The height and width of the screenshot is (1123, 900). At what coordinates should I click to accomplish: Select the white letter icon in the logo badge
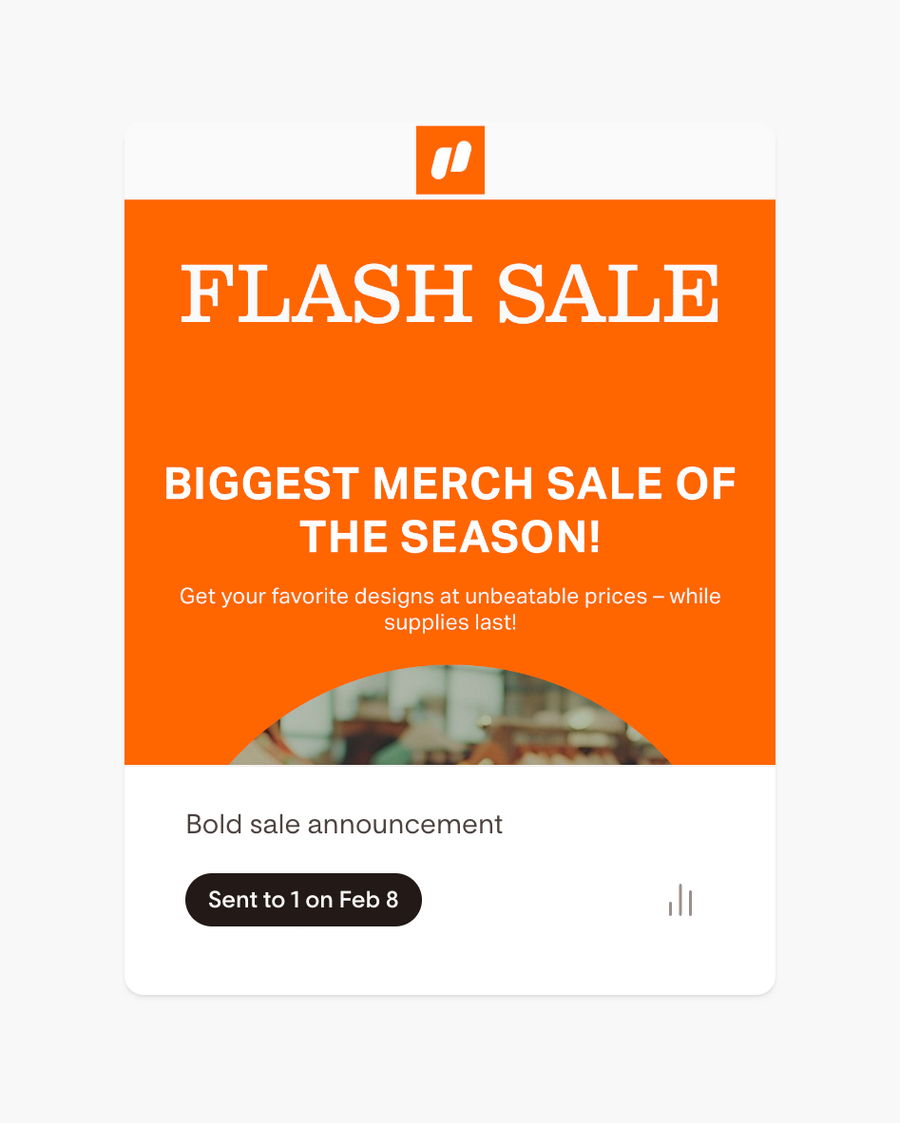[x=450, y=160]
